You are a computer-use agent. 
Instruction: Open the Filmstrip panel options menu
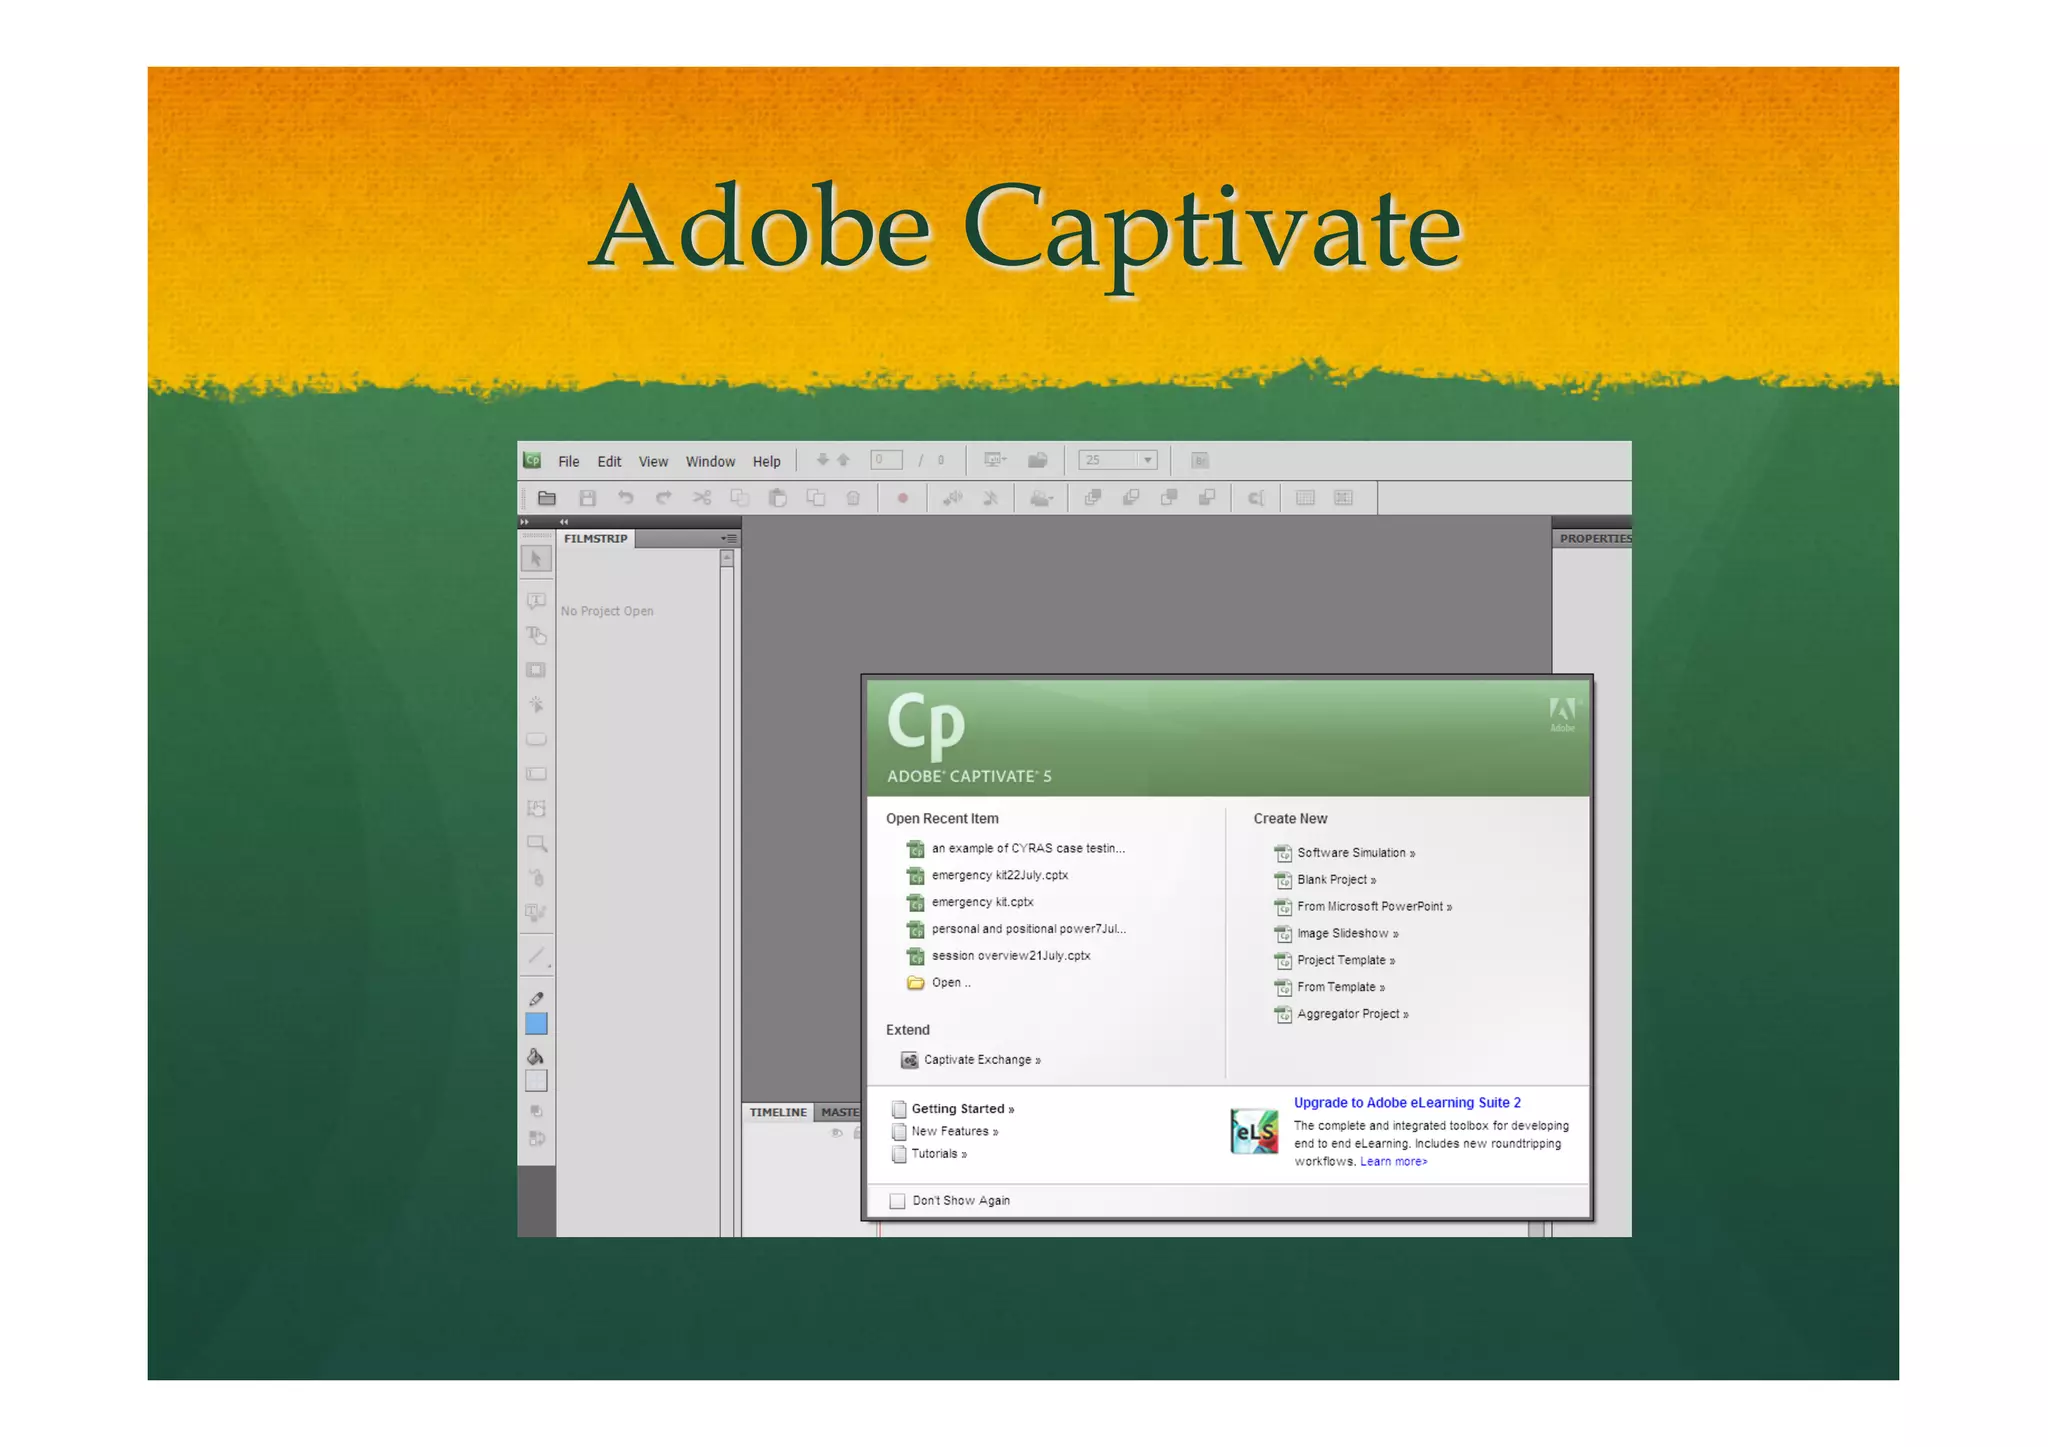pos(730,539)
